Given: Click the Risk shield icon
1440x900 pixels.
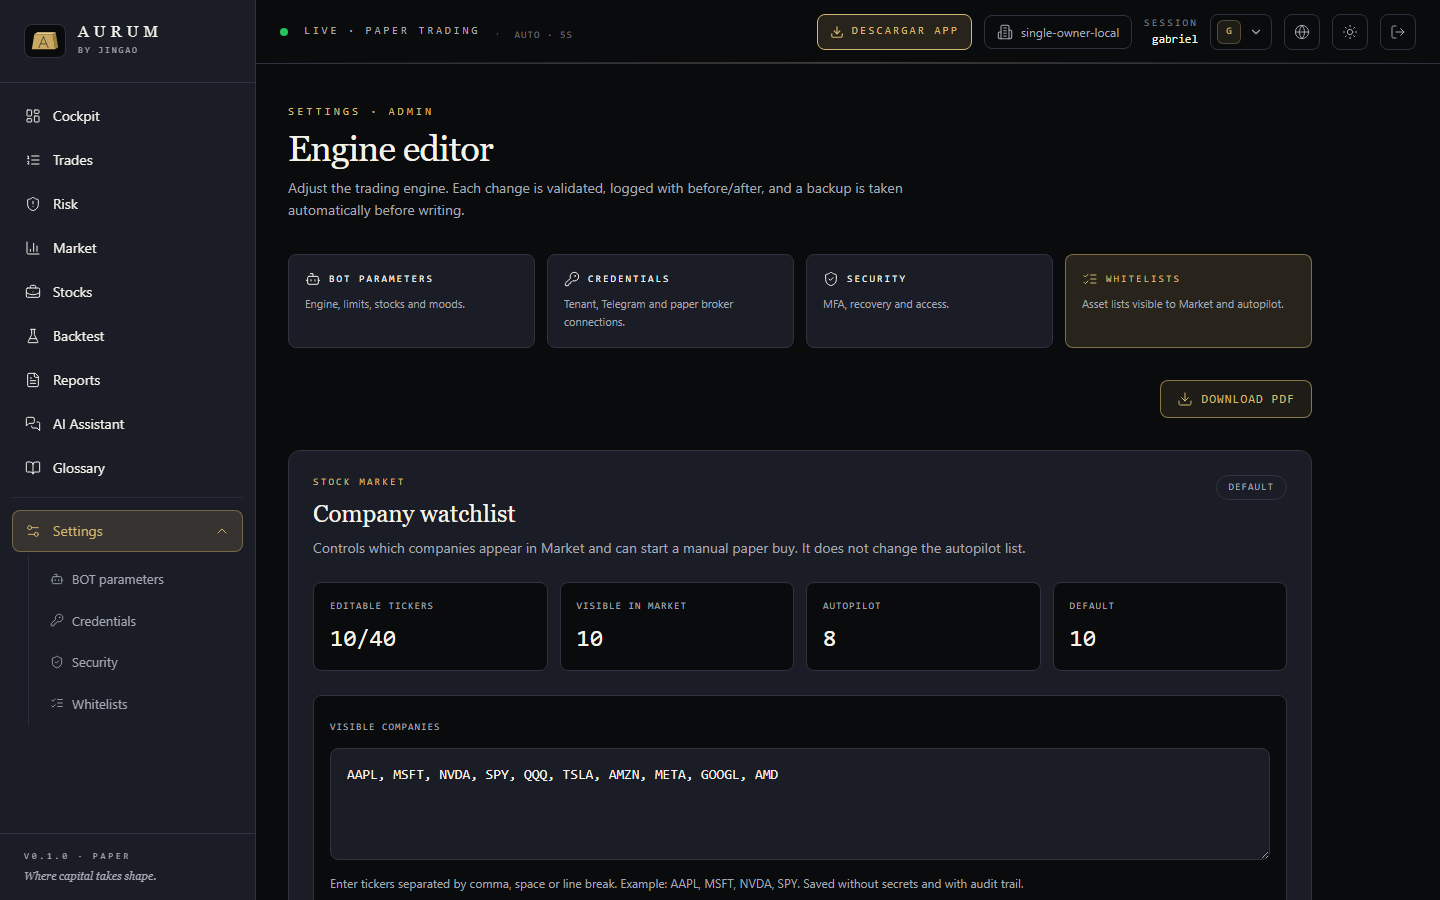Looking at the screenshot, I should (x=33, y=204).
